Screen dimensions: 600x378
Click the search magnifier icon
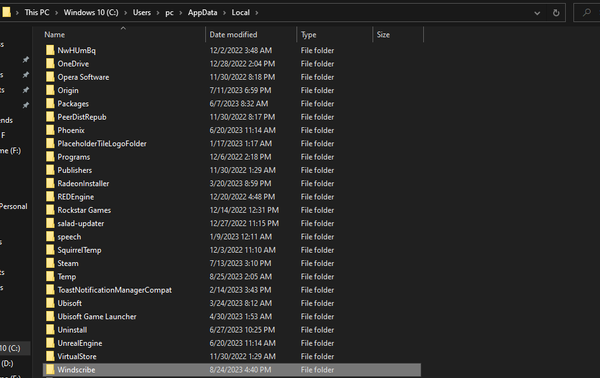pyautogui.click(x=587, y=13)
